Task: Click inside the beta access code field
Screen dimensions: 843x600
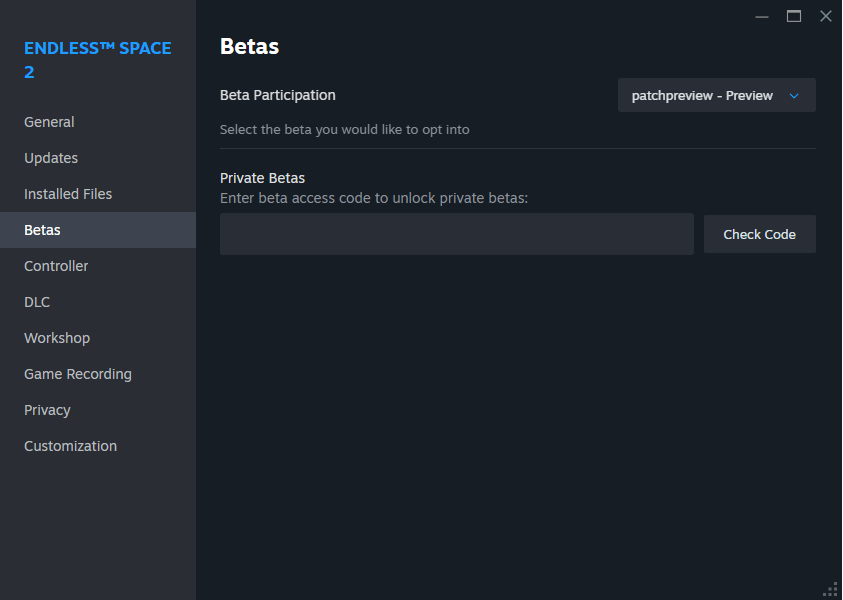Action: pyautogui.click(x=456, y=233)
